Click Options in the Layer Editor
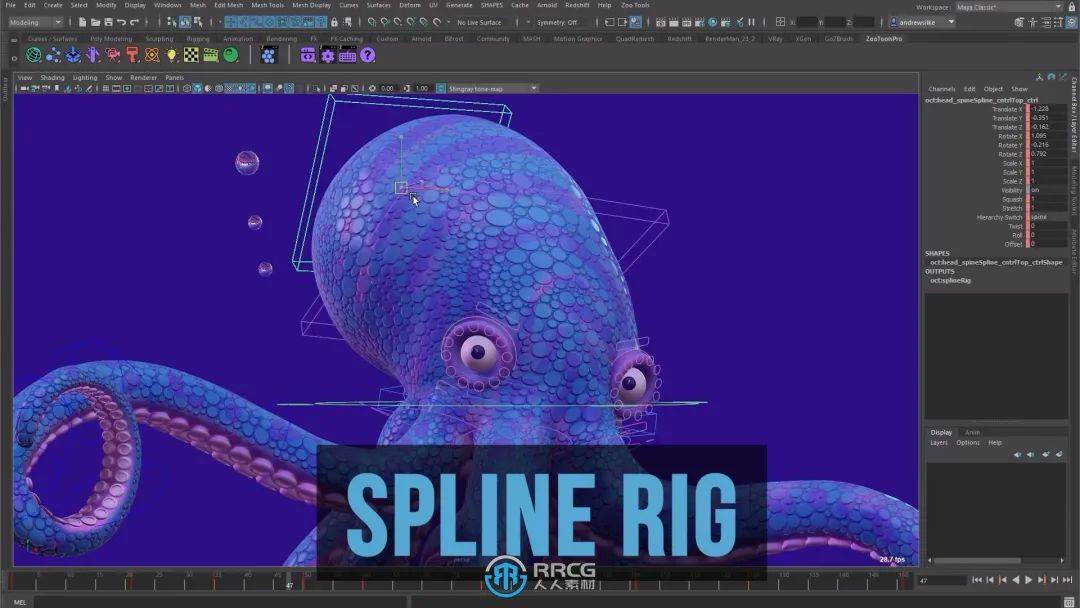The height and width of the screenshot is (608, 1080). (967, 442)
